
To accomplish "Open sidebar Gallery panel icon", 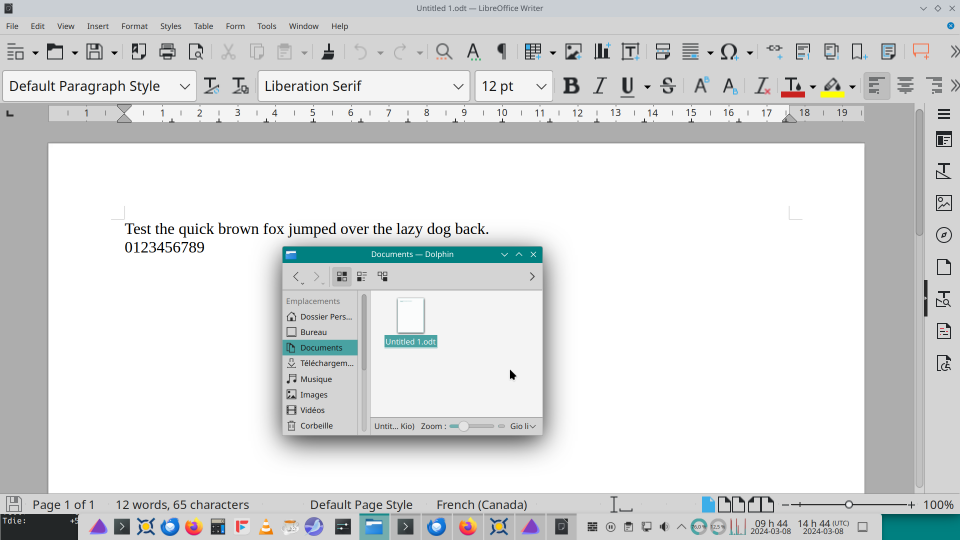I will click(944, 203).
